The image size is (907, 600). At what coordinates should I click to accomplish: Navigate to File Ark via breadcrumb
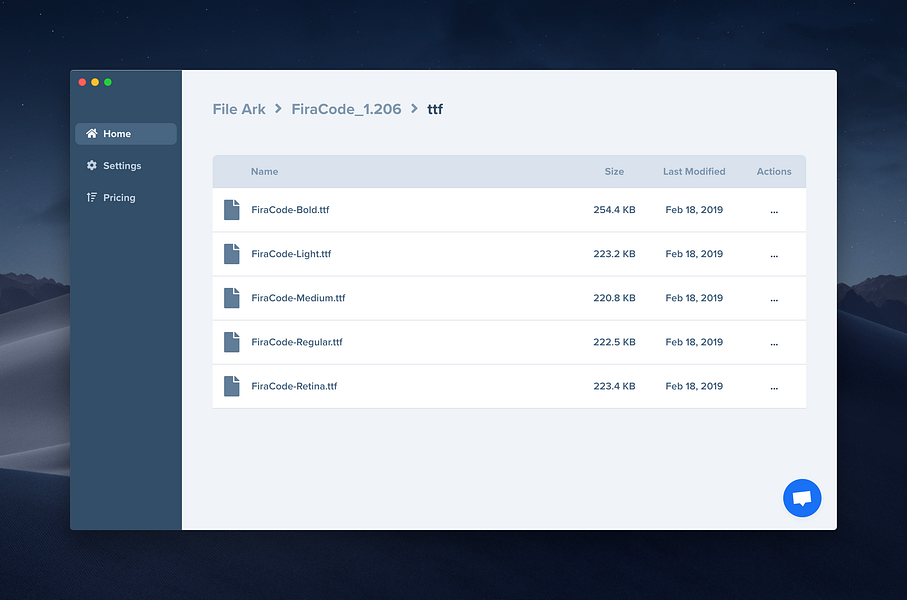[x=239, y=109]
